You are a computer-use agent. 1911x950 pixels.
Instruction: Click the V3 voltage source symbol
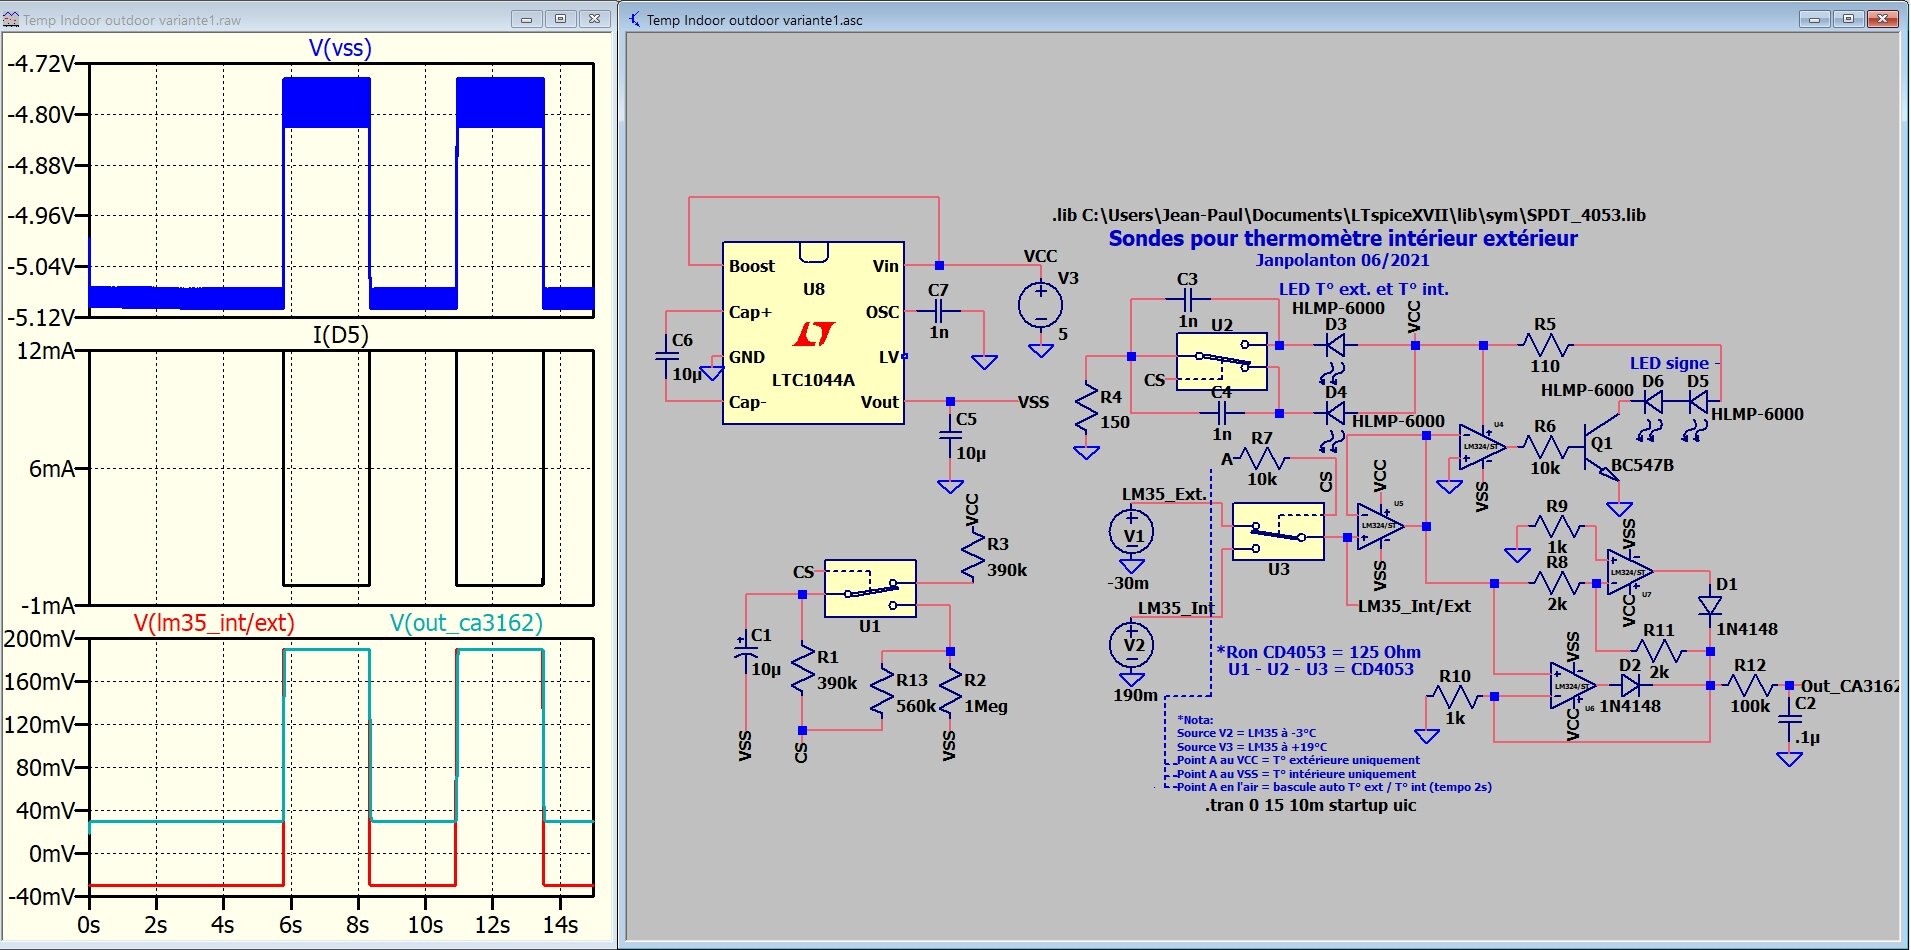[x=1040, y=304]
